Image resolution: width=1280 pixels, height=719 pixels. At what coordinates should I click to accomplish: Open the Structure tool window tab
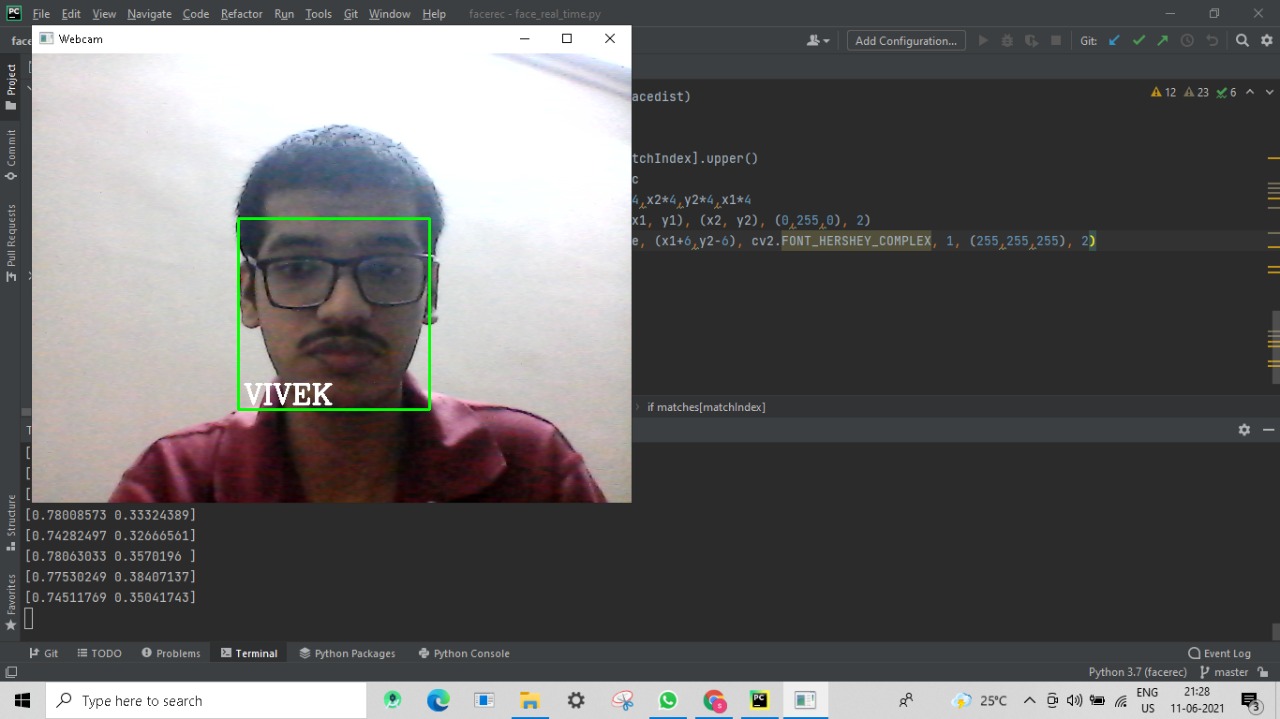pos(11,522)
